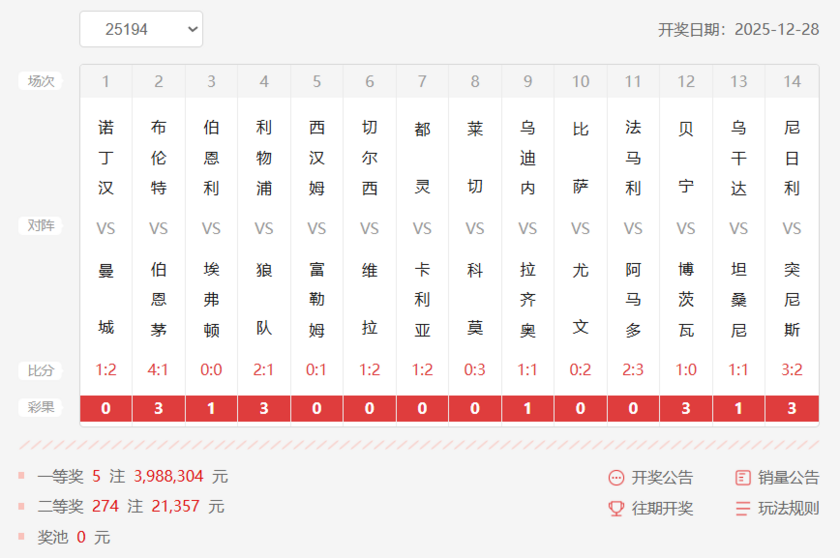Select match number 1 header cell
The image size is (840, 558).
pyautogui.click(x=106, y=81)
